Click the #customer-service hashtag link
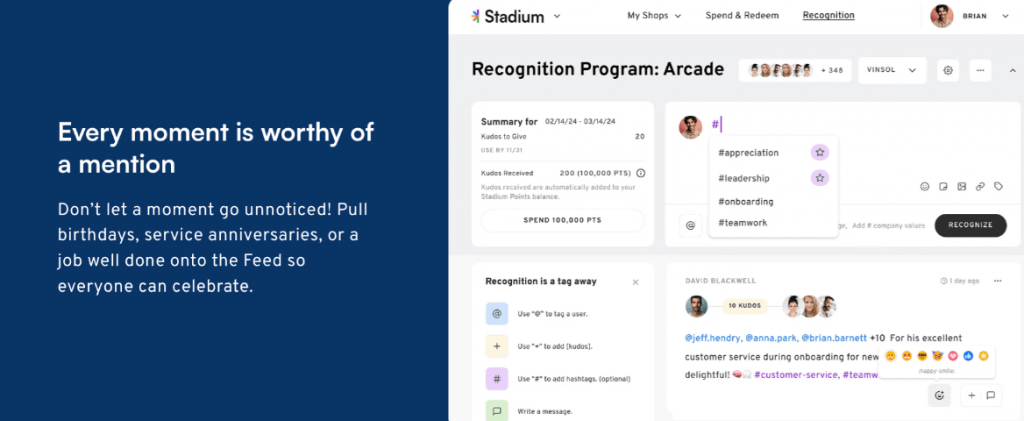The height and width of the screenshot is (421, 1024). (x=795, y=375)
